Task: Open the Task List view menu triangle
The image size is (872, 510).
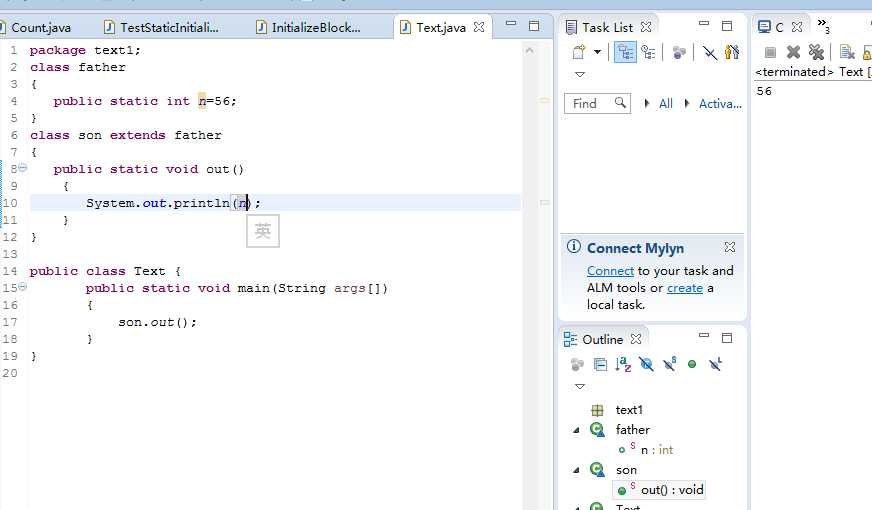Action: (580, 74)
